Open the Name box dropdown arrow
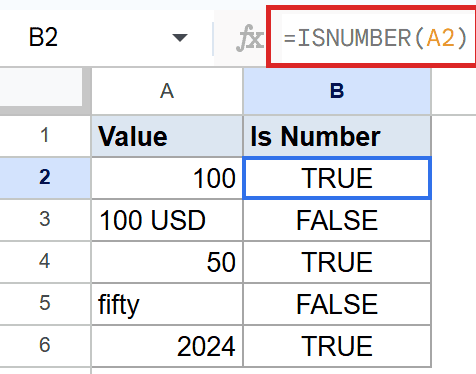The height and width of the screenshot is (374, 476). point(180,38)
